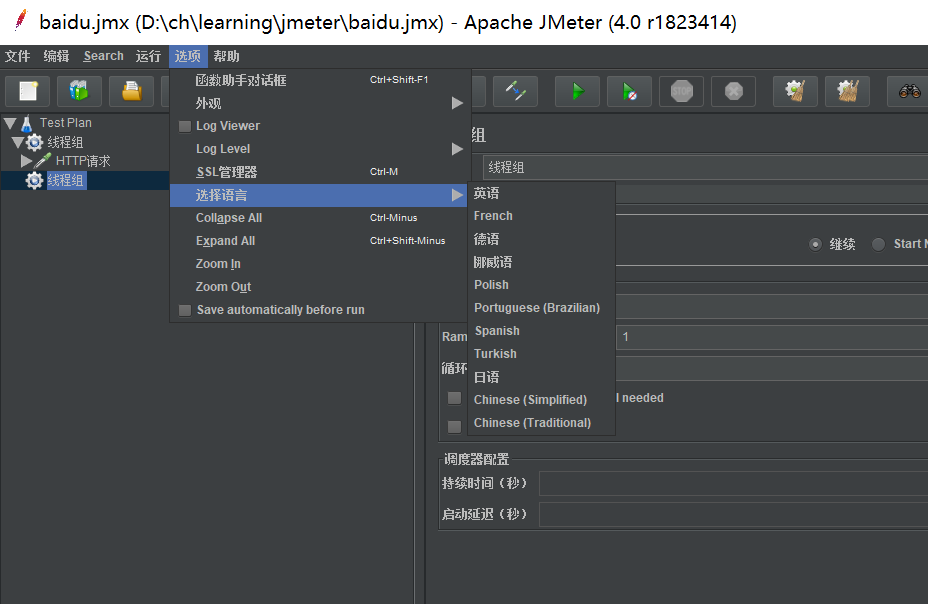Open the Log Level submenu

(x=320, y=148)
